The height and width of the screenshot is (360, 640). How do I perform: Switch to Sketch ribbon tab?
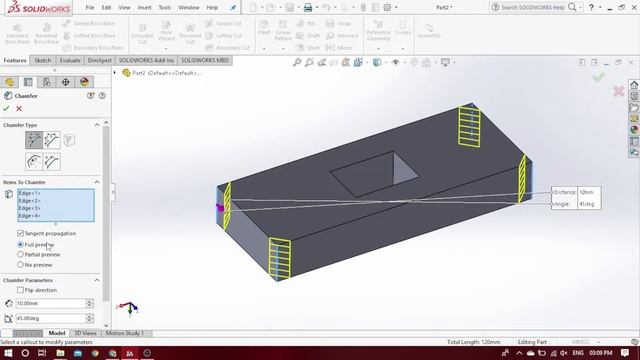point(42,60)
